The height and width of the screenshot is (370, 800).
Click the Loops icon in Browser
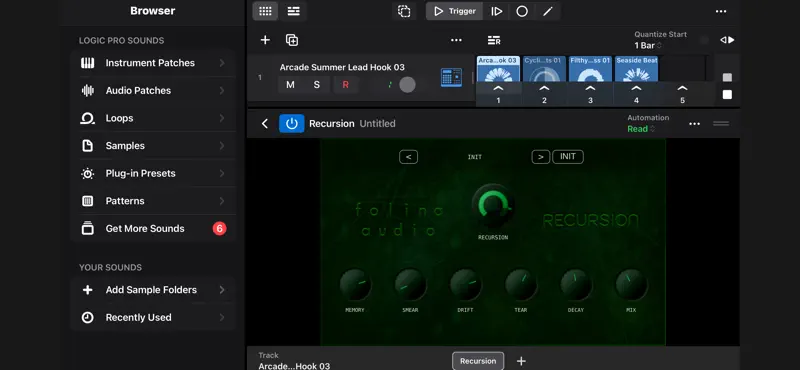click(x=88, y=118)
